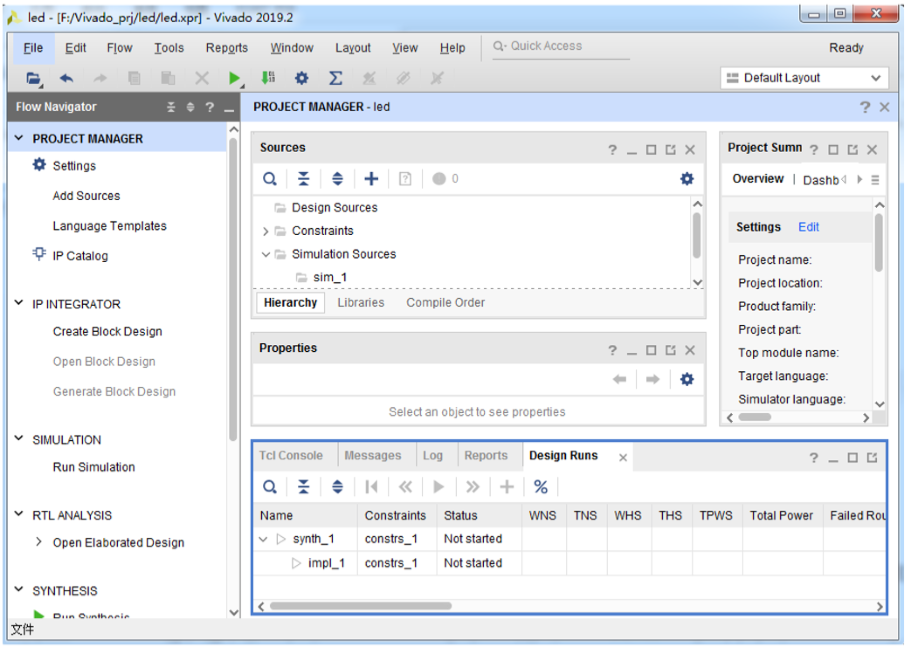This screenshot has height=647, width=906.
Task: Expand Open Elaborated Design in Flow Navigator
Action: (x=39, y=542)
